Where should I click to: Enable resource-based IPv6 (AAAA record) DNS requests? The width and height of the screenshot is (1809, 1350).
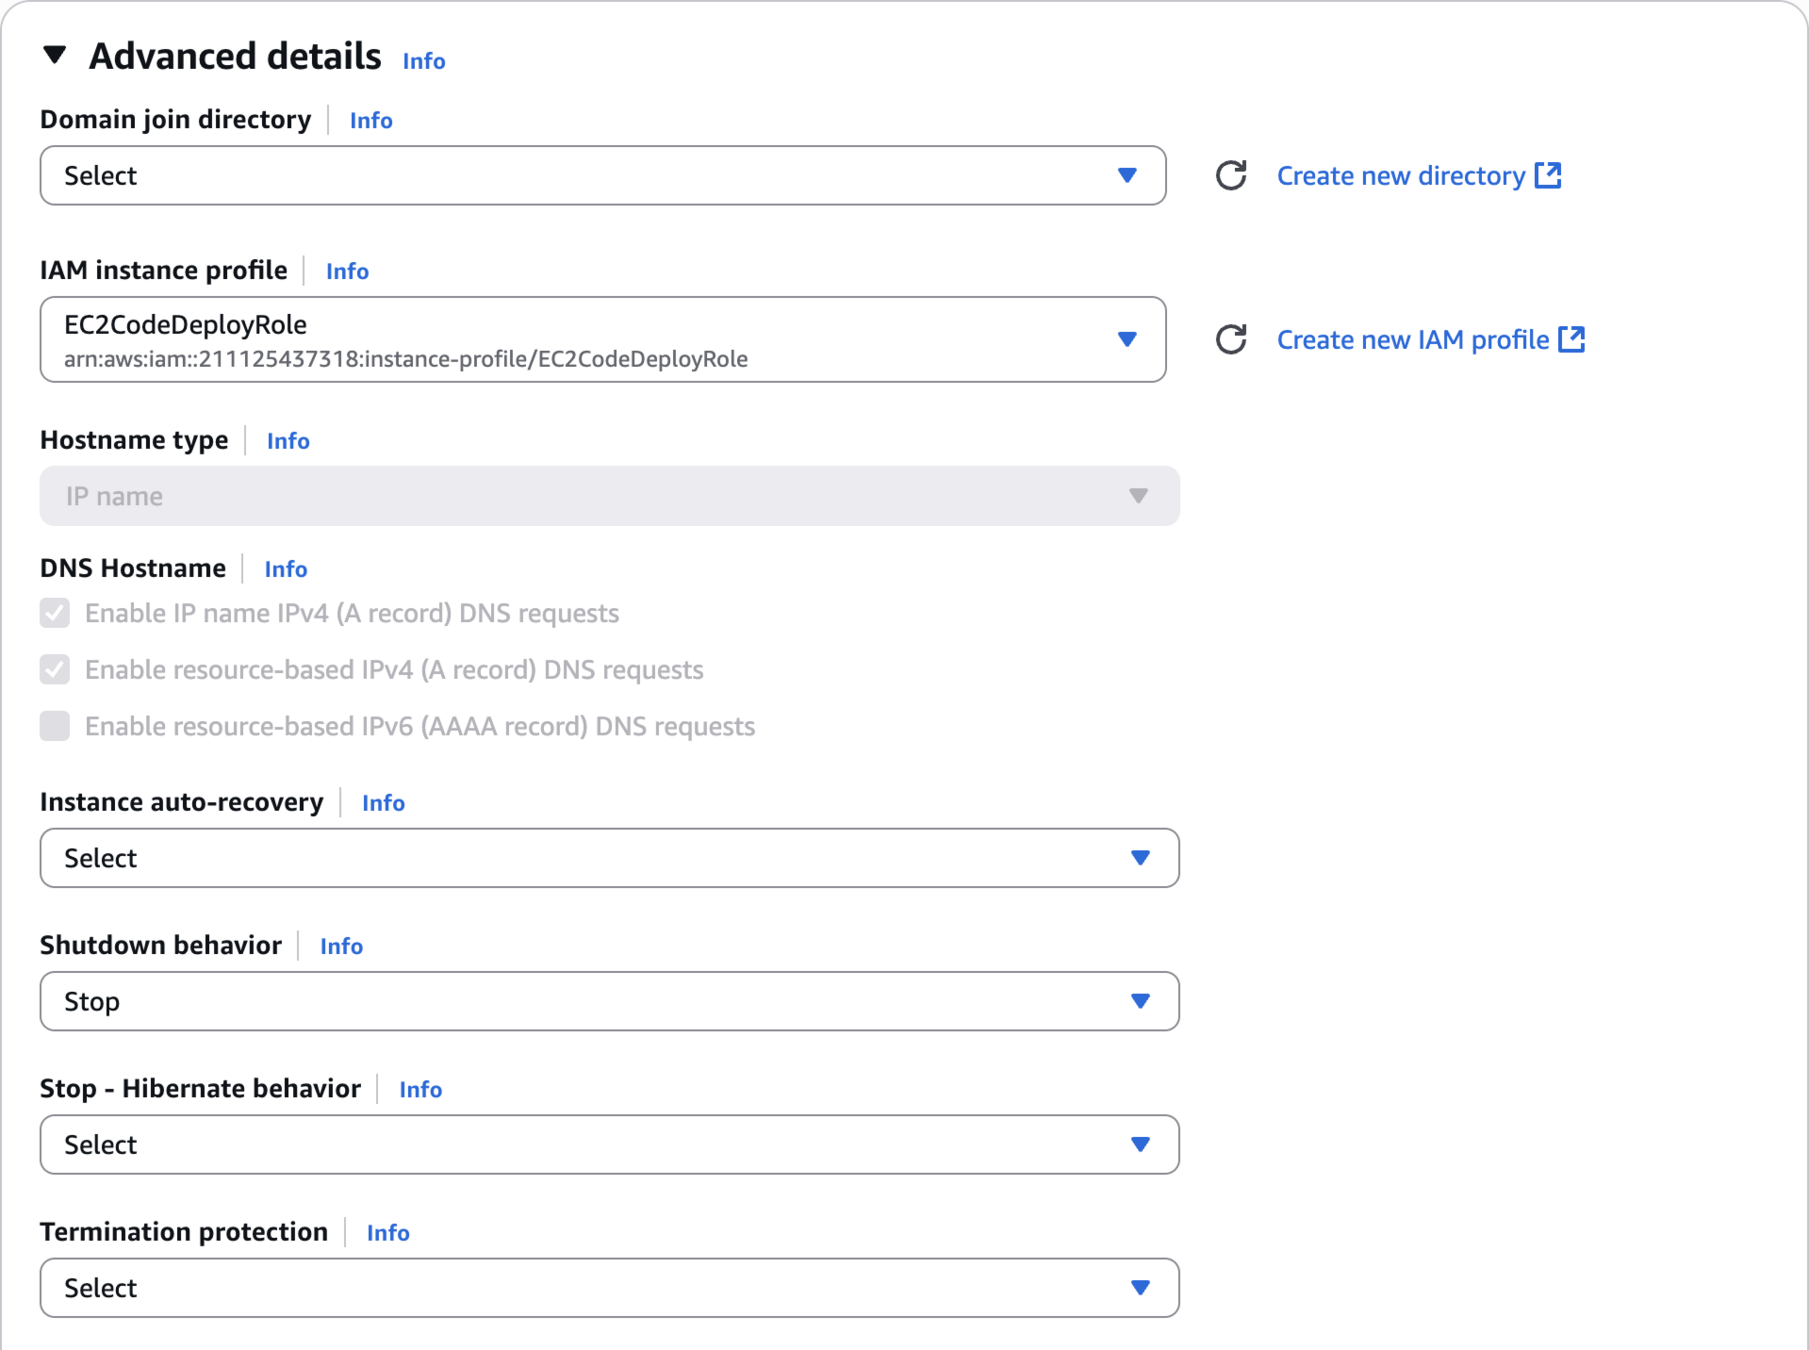point(55,726)
